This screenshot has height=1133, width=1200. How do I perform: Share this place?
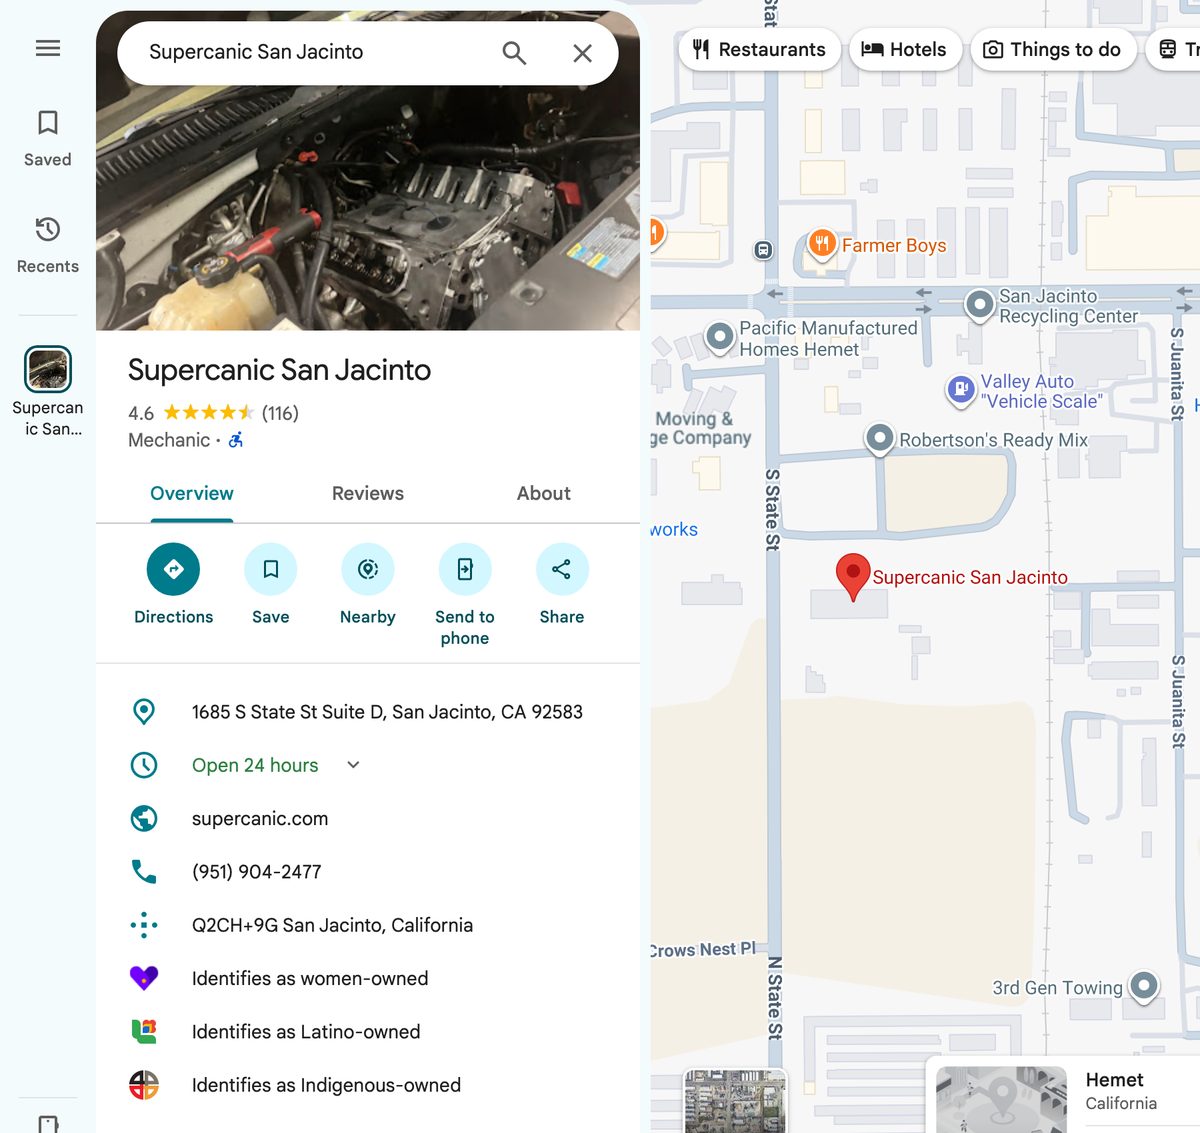(562, 585)
